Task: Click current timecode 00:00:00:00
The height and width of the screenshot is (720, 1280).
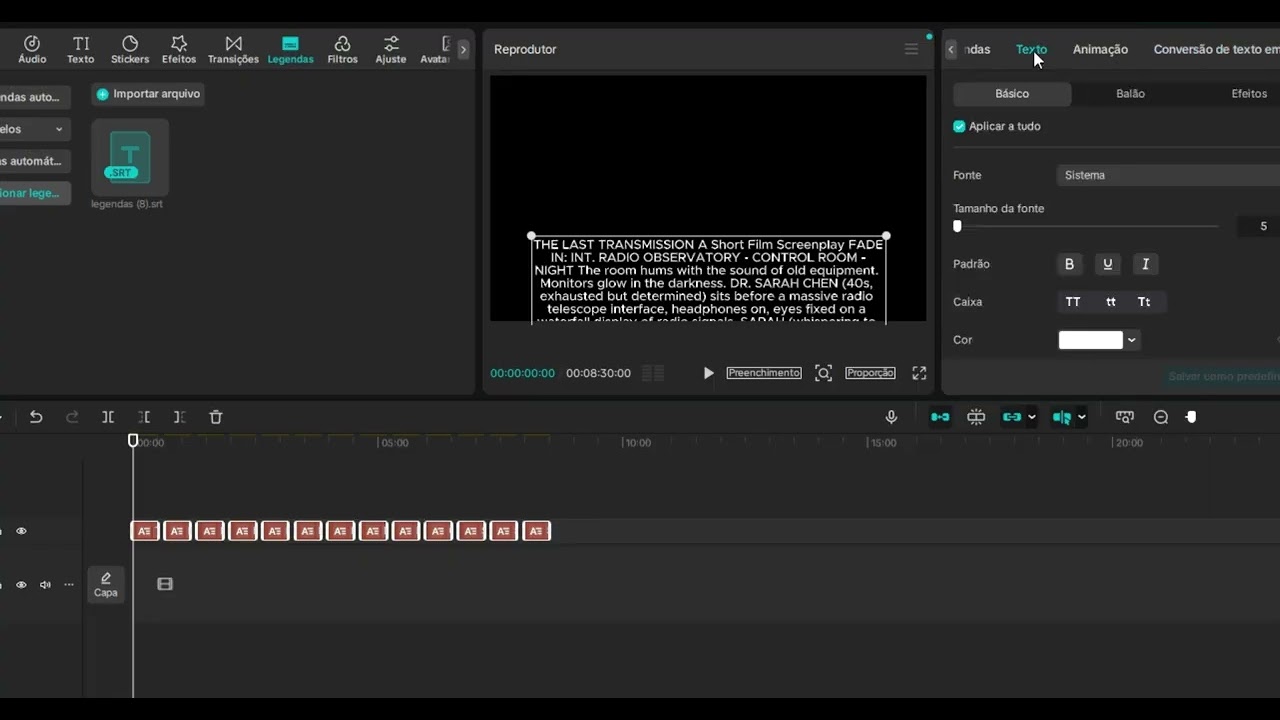Action: pyautogui.click(x=522, y=373)
